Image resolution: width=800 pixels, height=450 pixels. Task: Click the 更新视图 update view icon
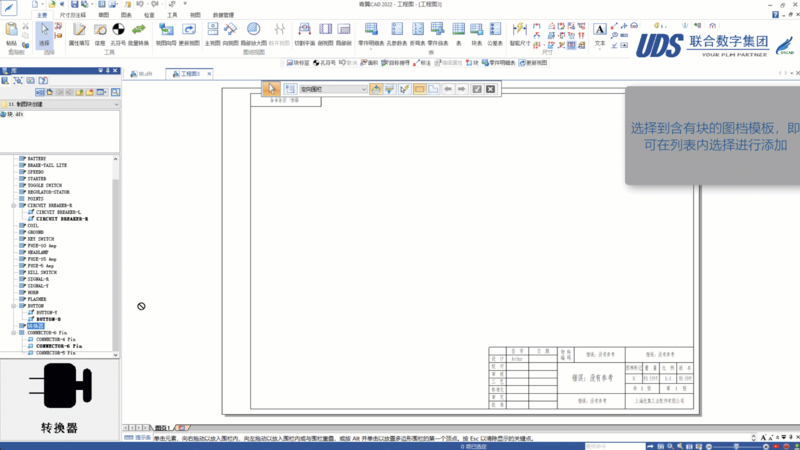189,36
